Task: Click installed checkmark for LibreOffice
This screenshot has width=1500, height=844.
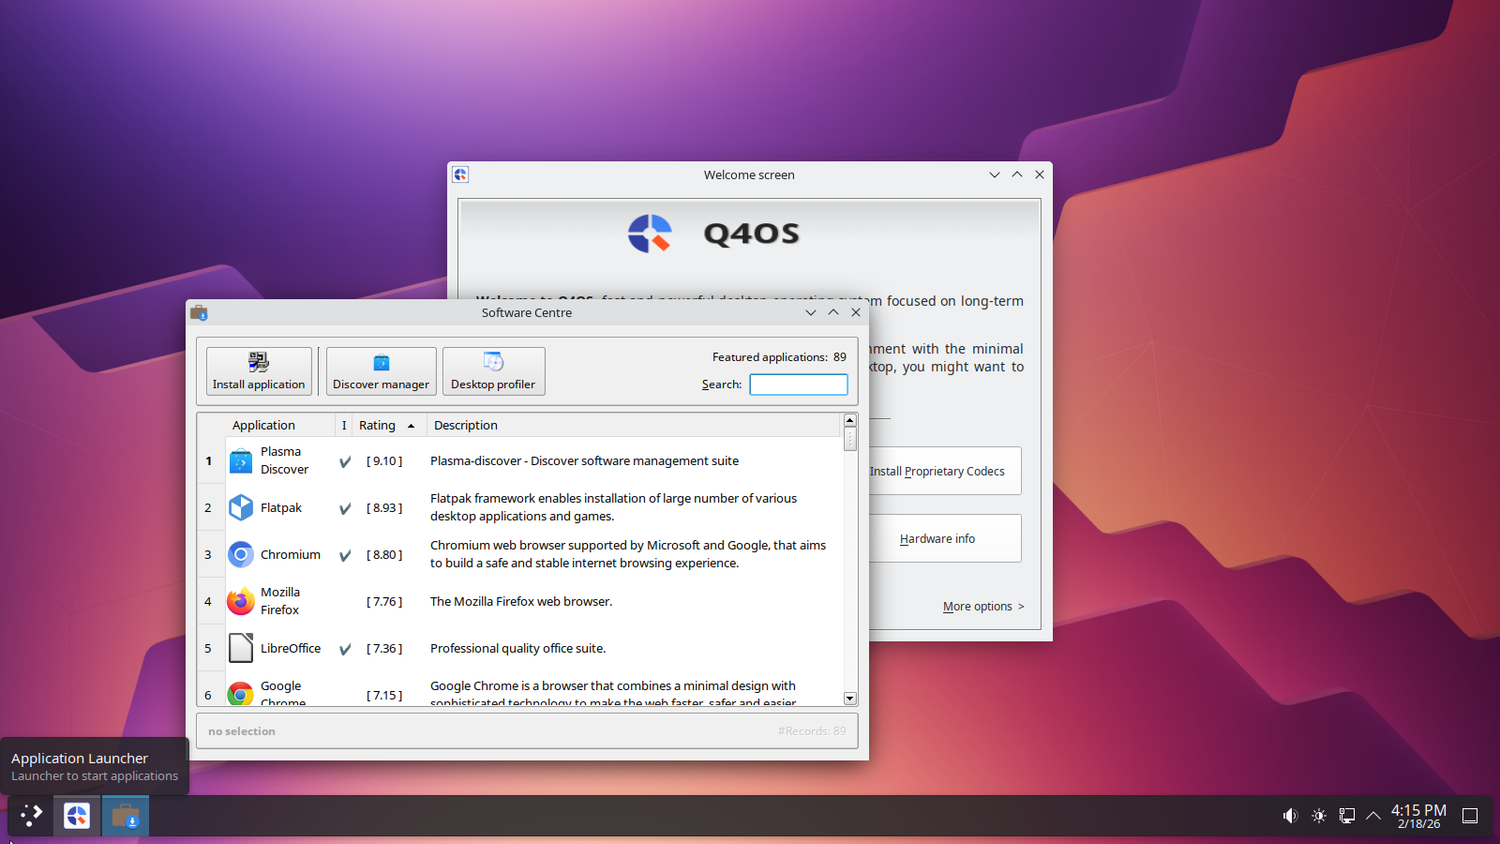Action: 345,649
